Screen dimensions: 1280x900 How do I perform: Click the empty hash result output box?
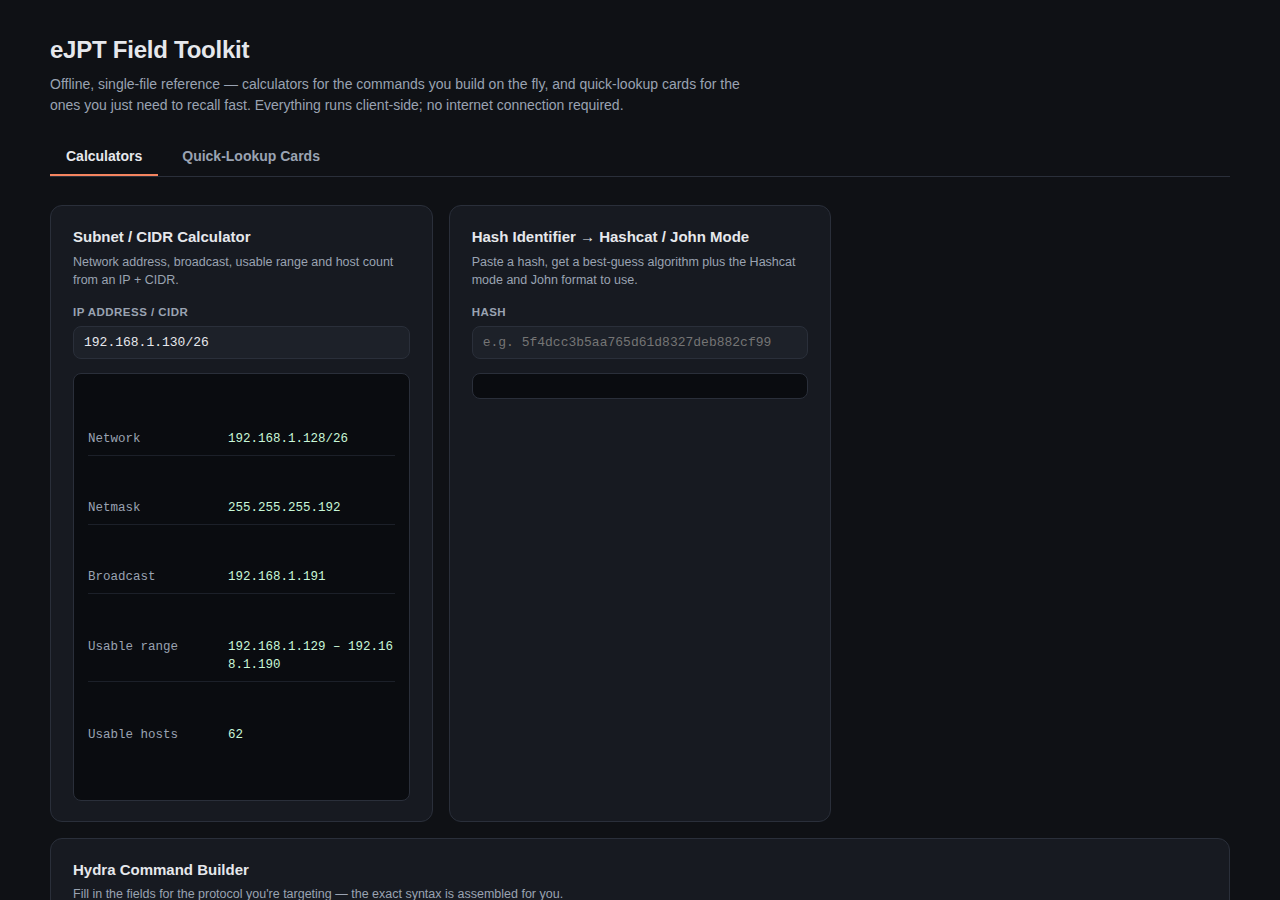640,386
